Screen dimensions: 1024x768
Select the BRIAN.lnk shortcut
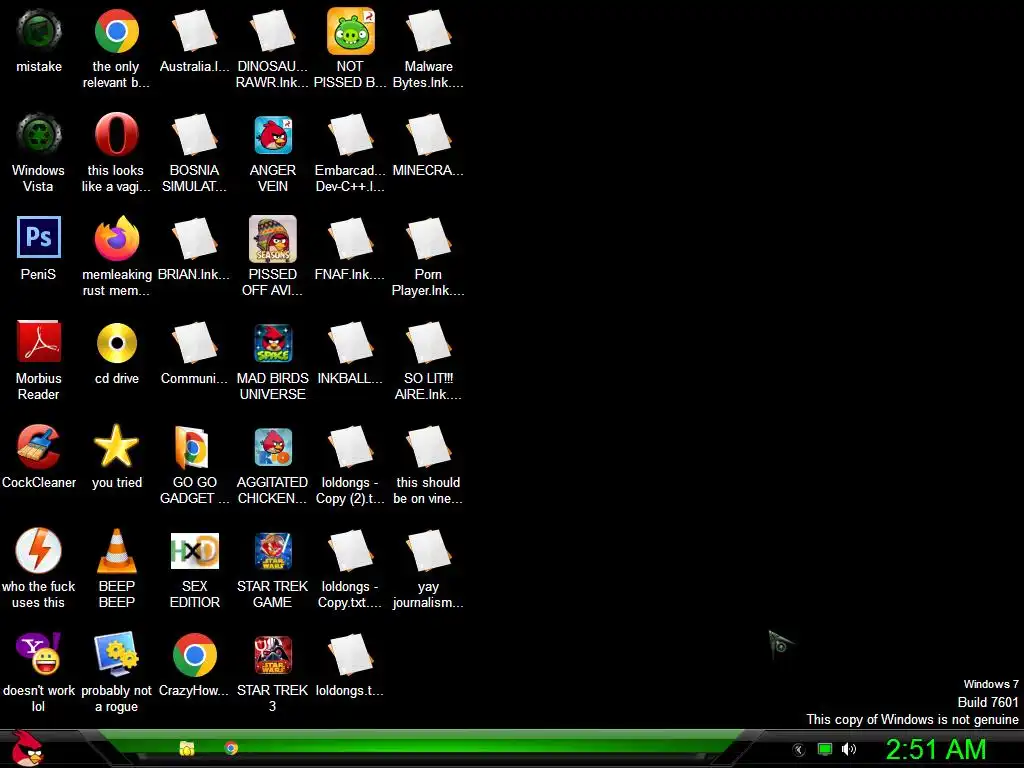(195, 239)
